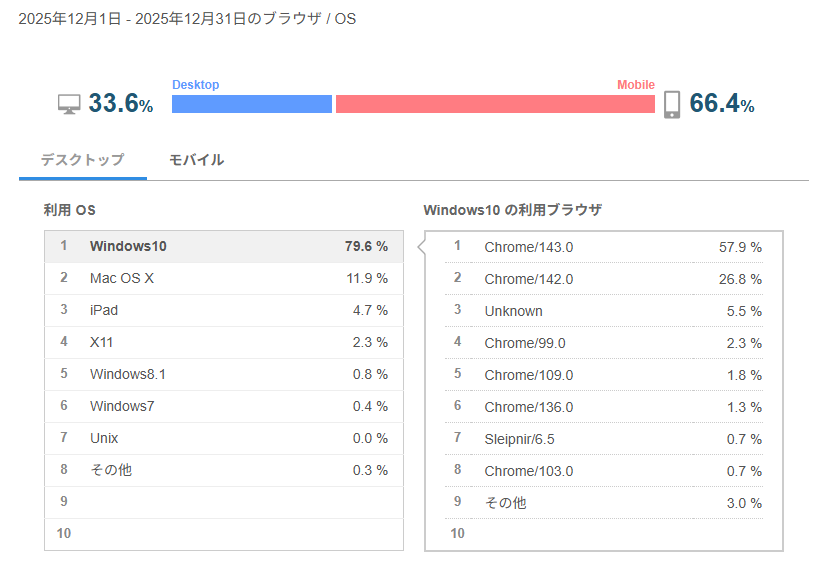Choose the iPad OS row

[x=223, y=310]
